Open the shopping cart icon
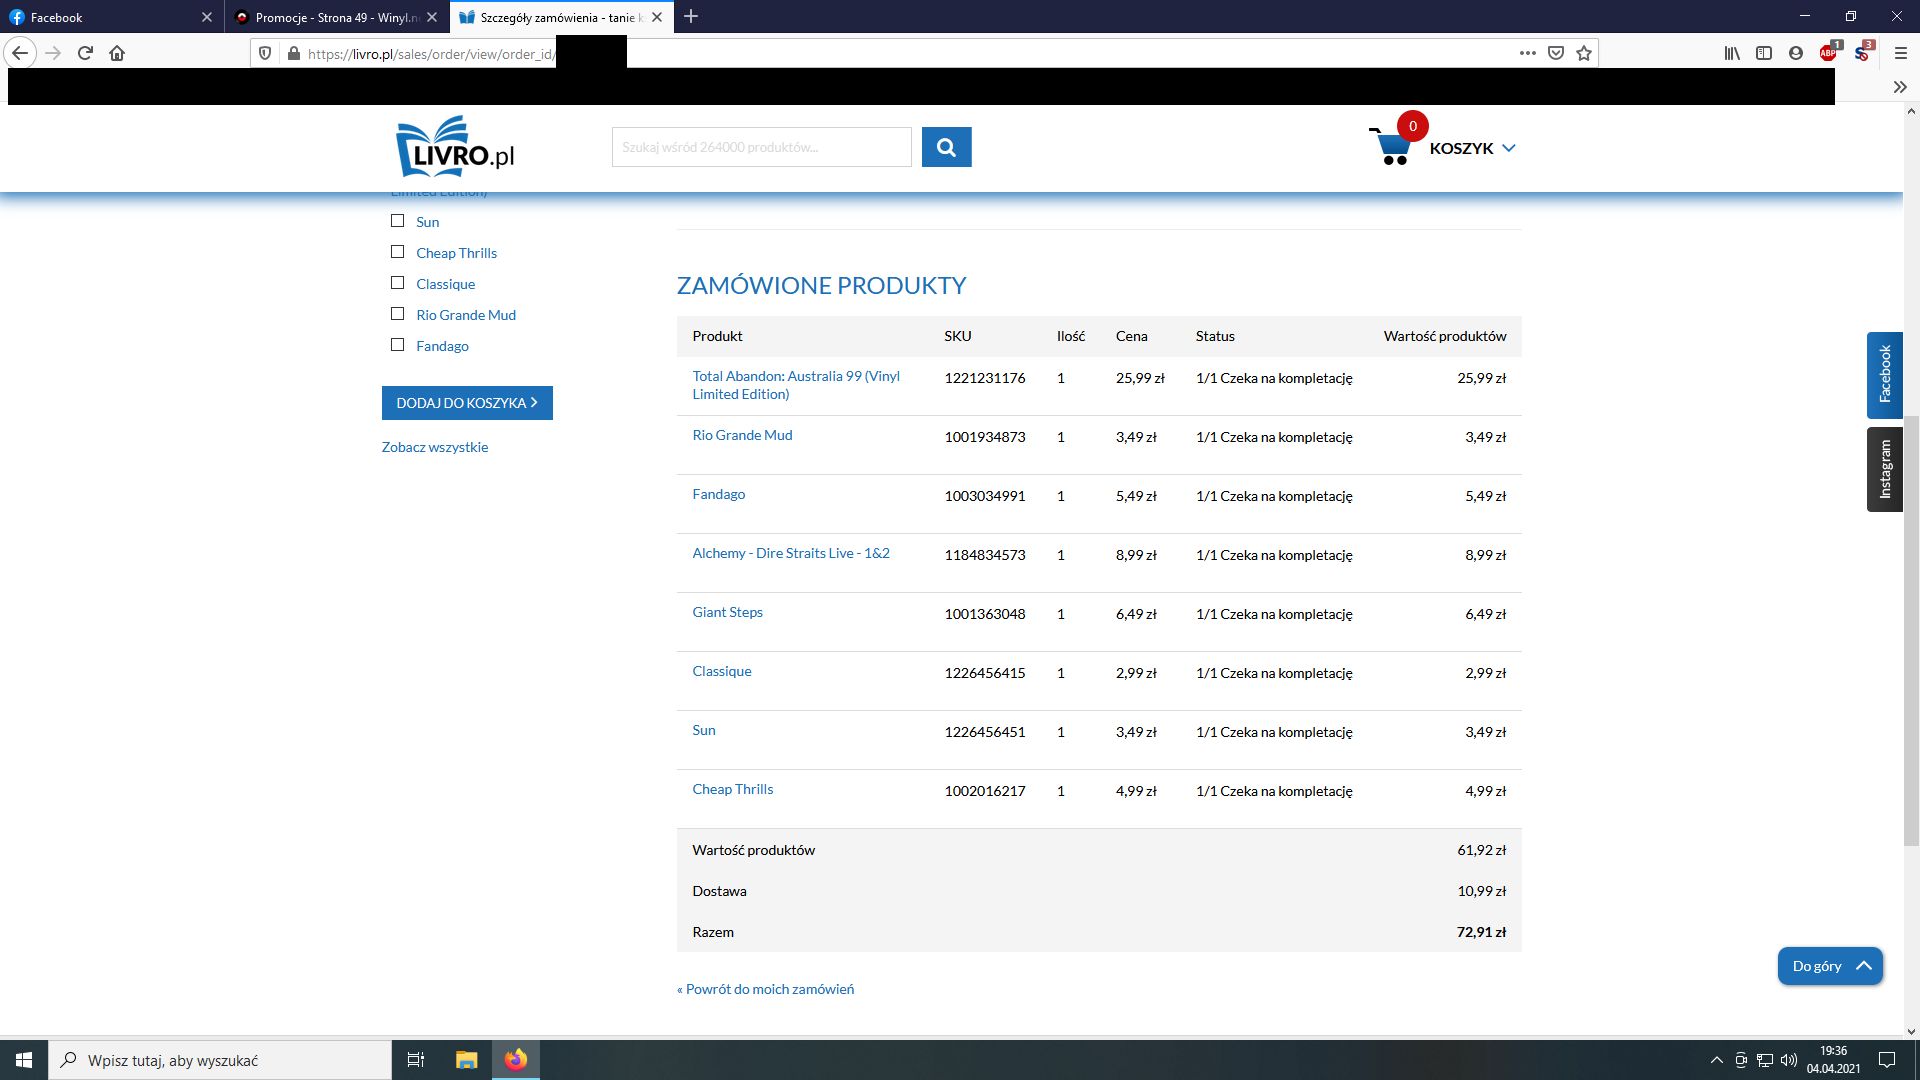The width and height of the screenshot is (1920, 1080). pyautogui.click(x=1391, y=148)
